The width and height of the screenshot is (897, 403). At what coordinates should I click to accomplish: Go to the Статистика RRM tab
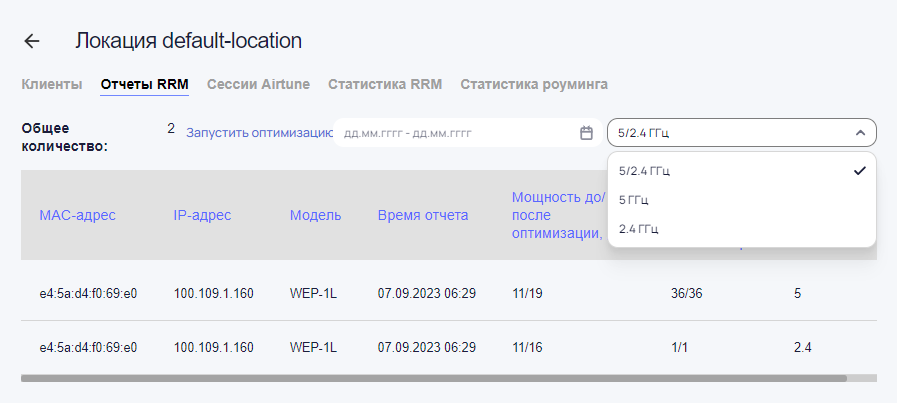pos(385,84)
